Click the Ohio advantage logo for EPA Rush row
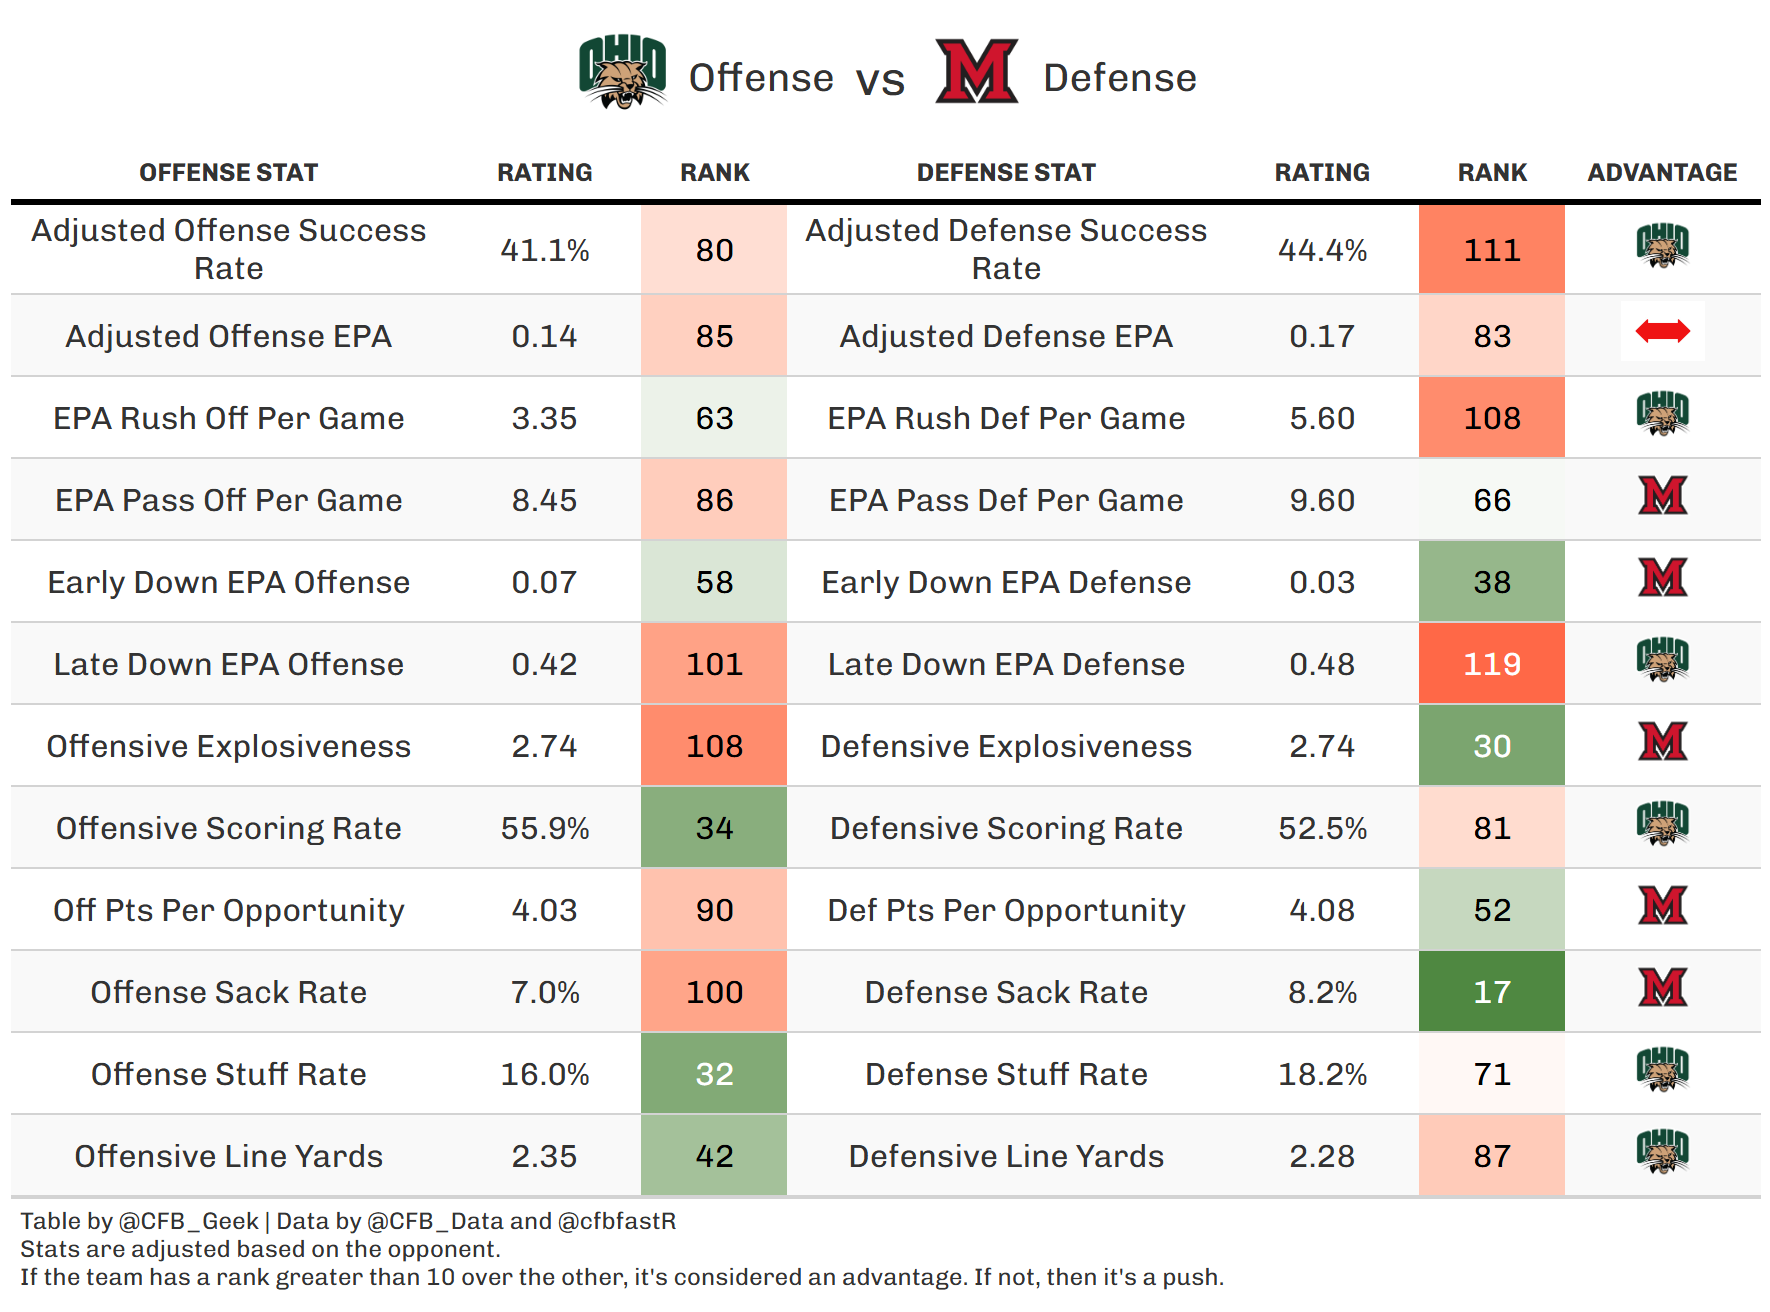The height and width of the screenshot is (1312, 1770). [1662, 413]
